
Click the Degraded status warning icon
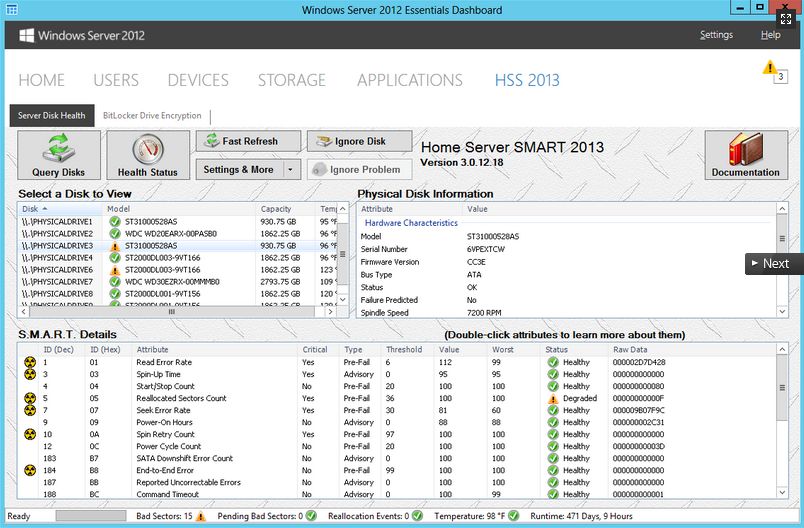[552, 399]
